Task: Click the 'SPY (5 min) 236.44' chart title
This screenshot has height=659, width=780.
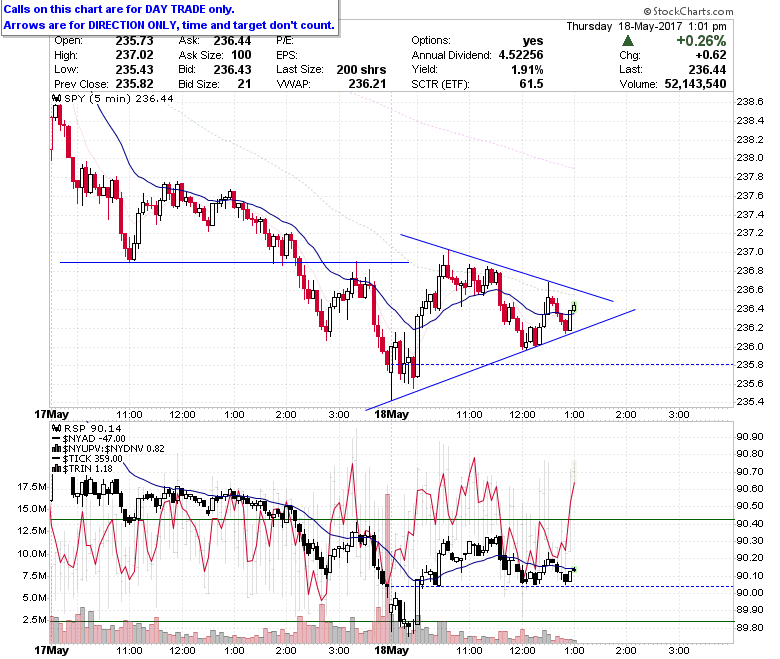Action: pos(119,98)
